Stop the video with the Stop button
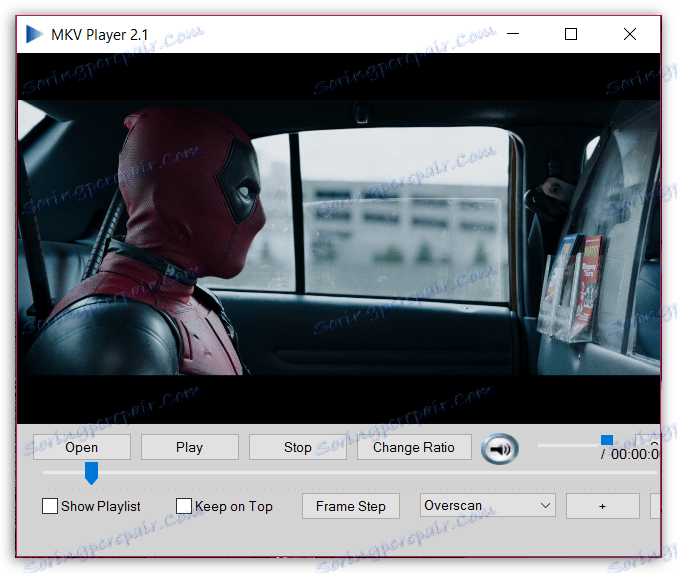This screenshot has height=573, width=677. 297,447
